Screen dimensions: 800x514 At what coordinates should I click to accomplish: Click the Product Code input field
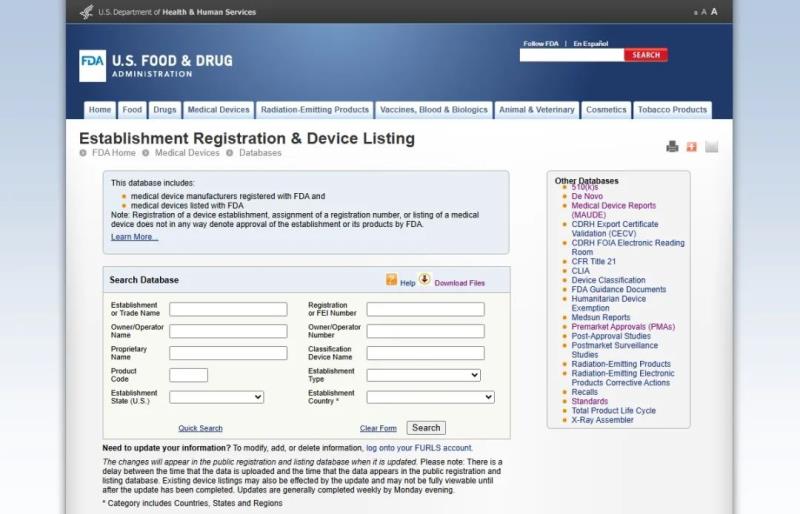[x=188, y=375]
